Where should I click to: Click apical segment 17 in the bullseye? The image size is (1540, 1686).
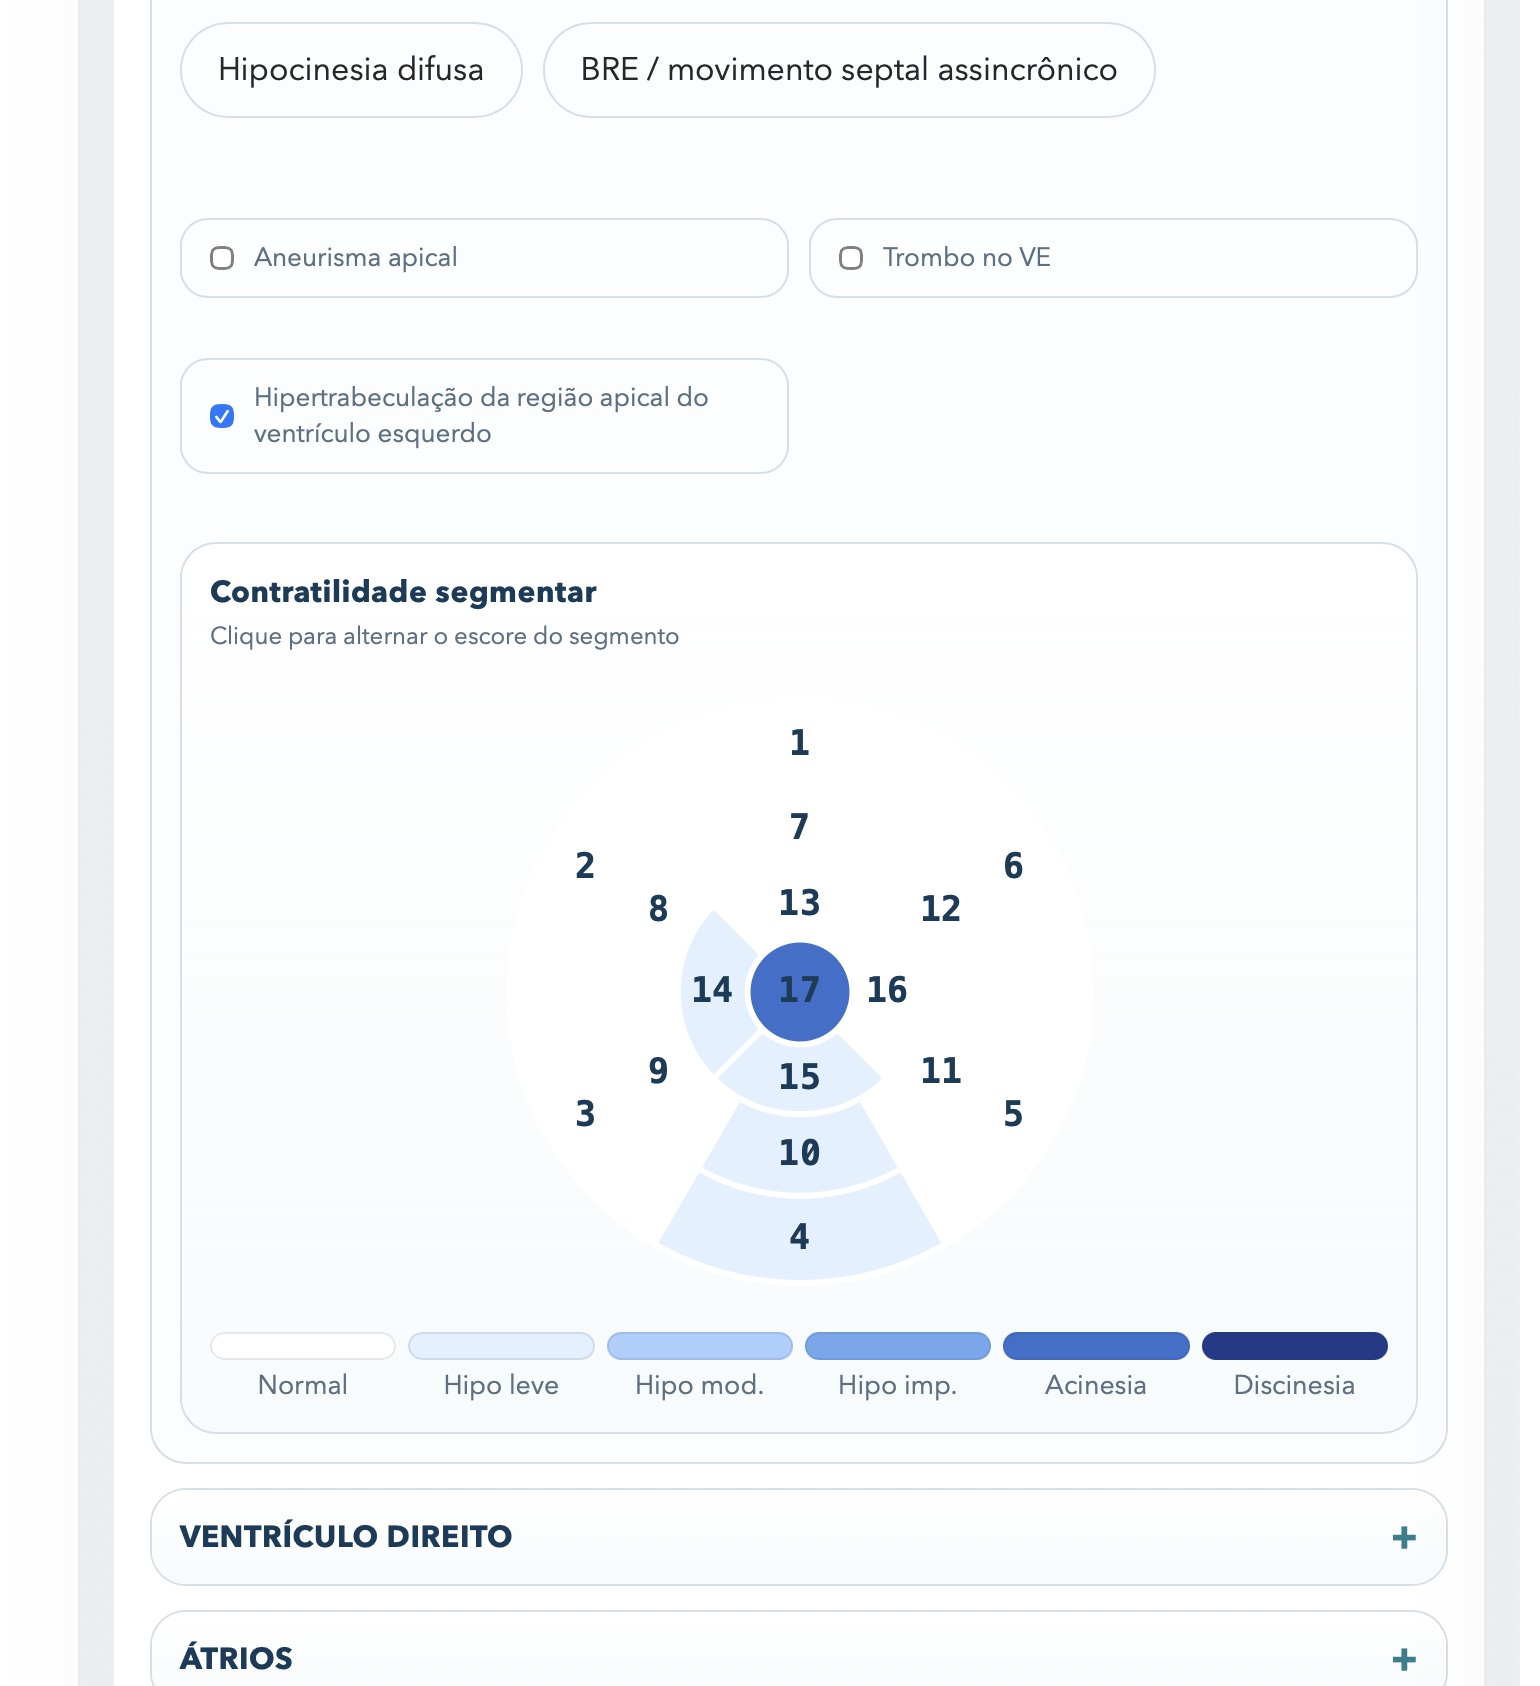coord(799,991)
